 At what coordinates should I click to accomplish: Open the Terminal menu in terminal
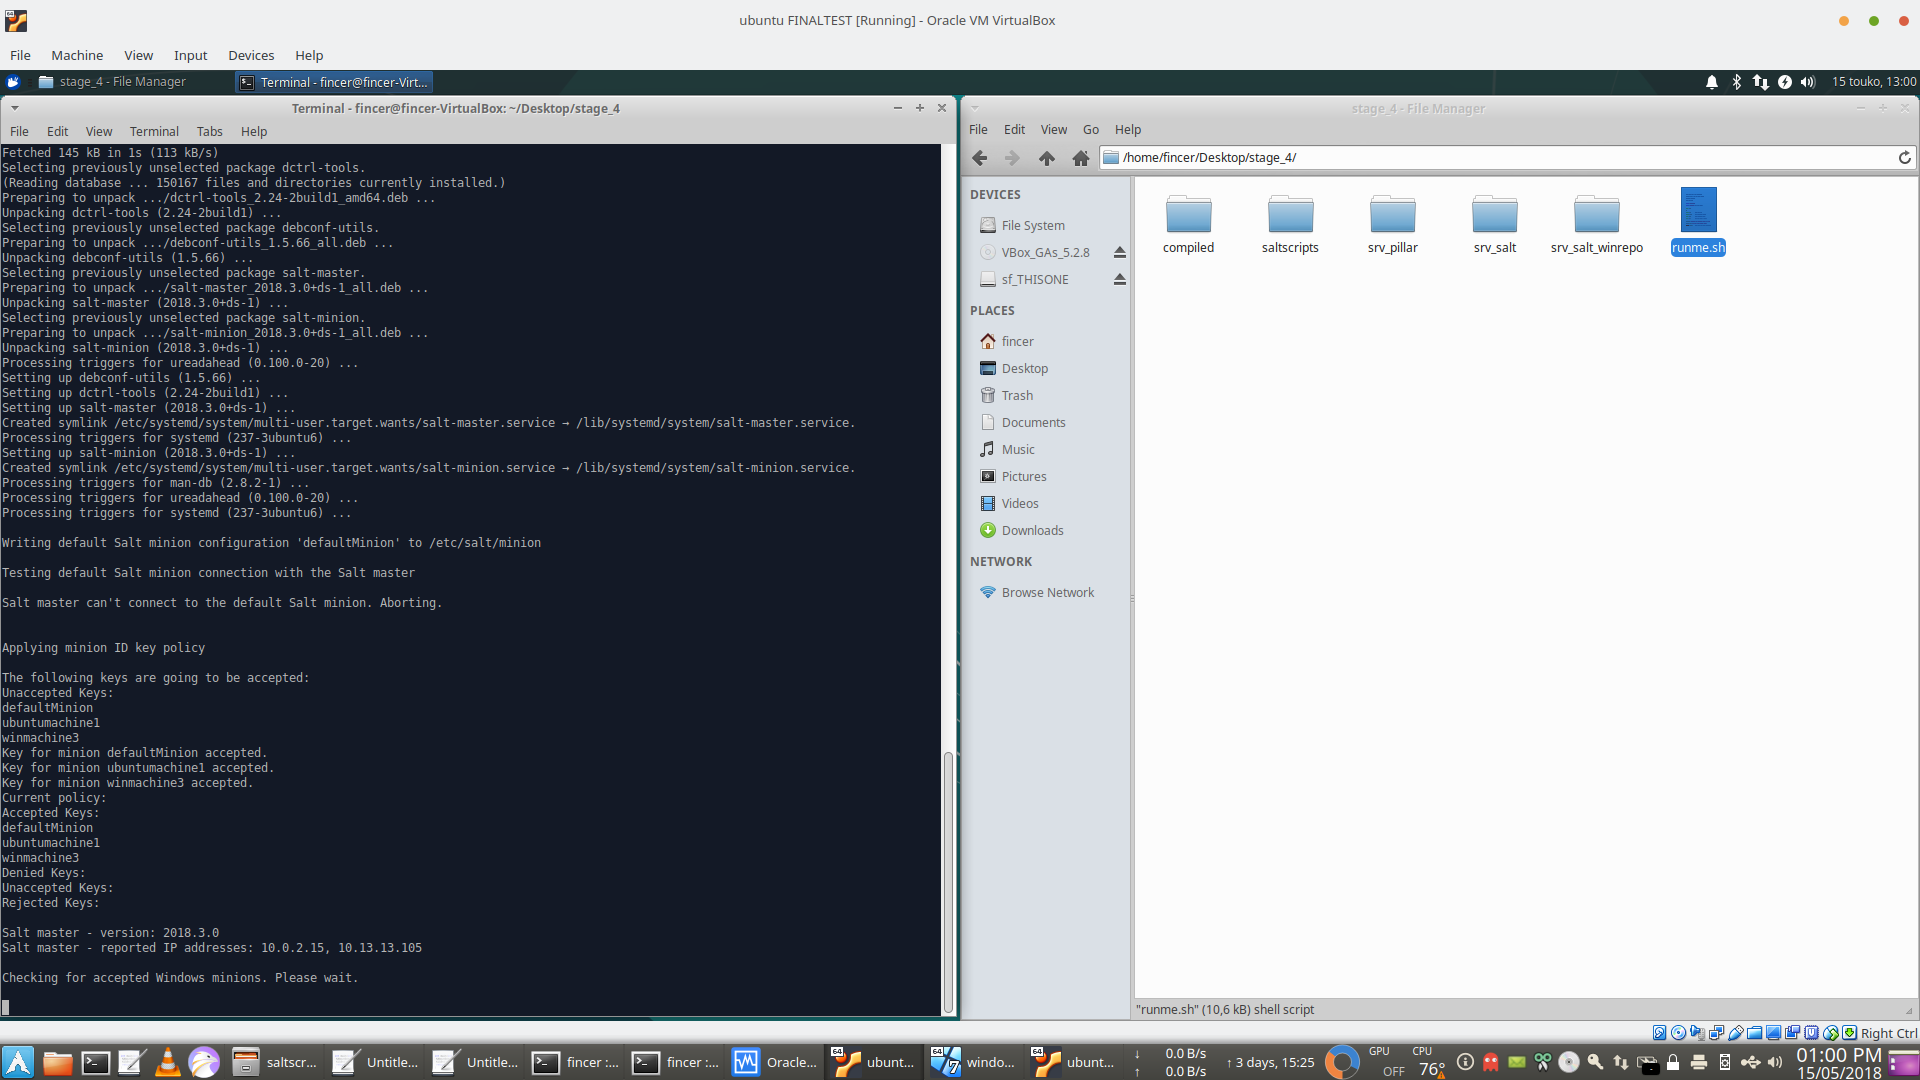click(154, 132)
